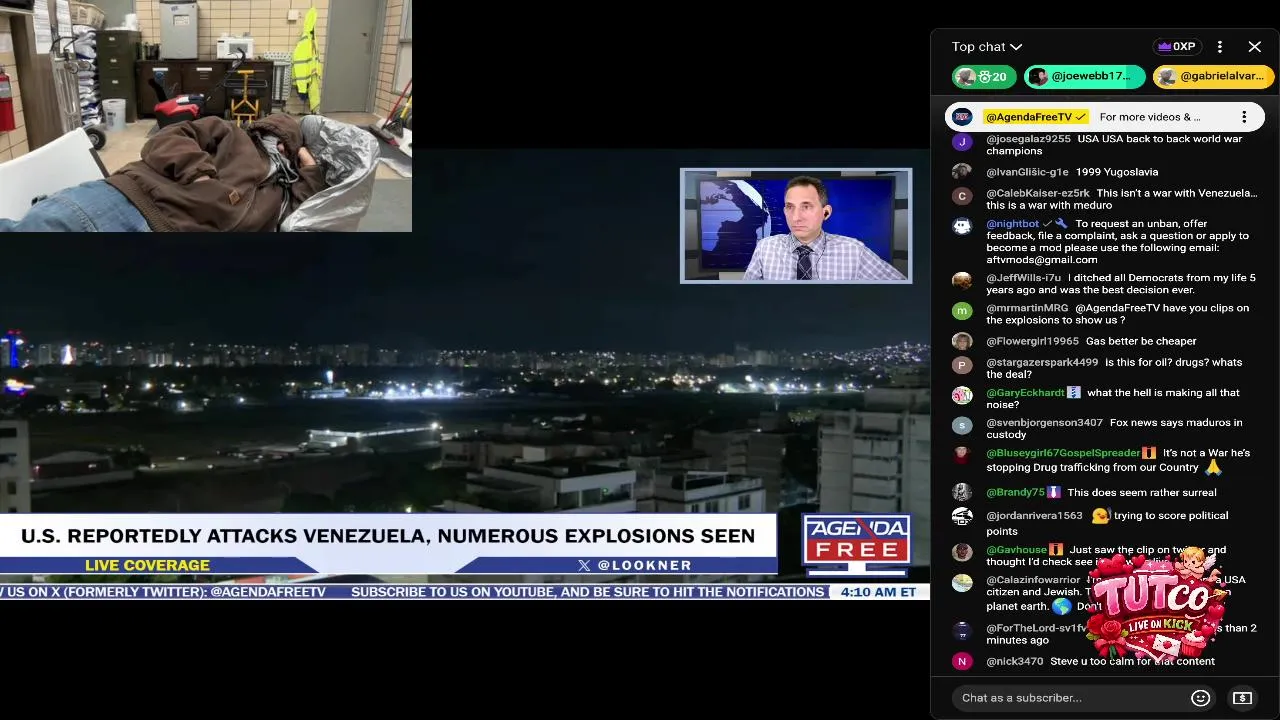Click the avatar of @Gavhouse
The image size is (1280, 720).
click(x=962, y=552)
